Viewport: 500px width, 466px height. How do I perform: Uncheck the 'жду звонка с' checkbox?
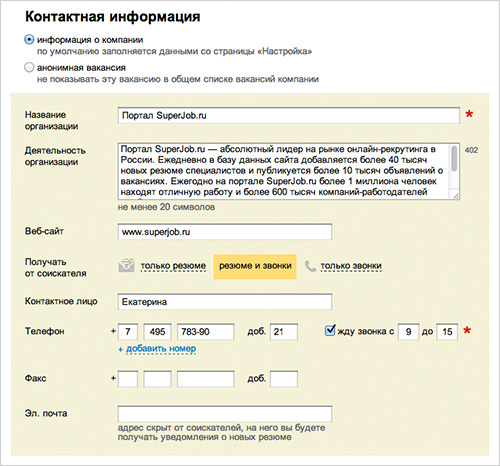click(x=330, y=330)
